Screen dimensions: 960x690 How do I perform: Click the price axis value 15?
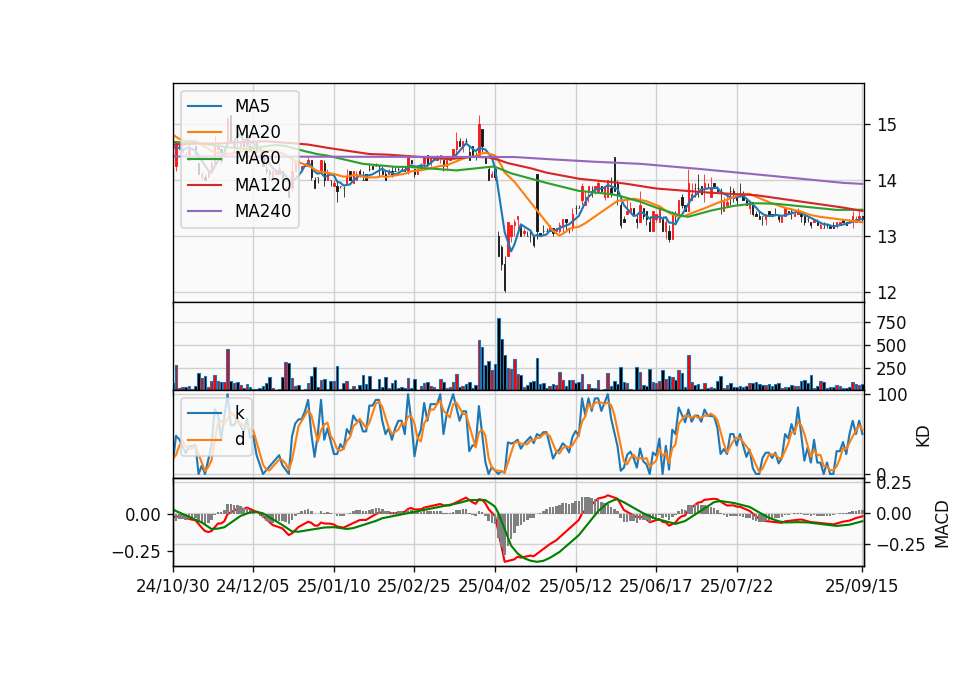tap(887, 125)
